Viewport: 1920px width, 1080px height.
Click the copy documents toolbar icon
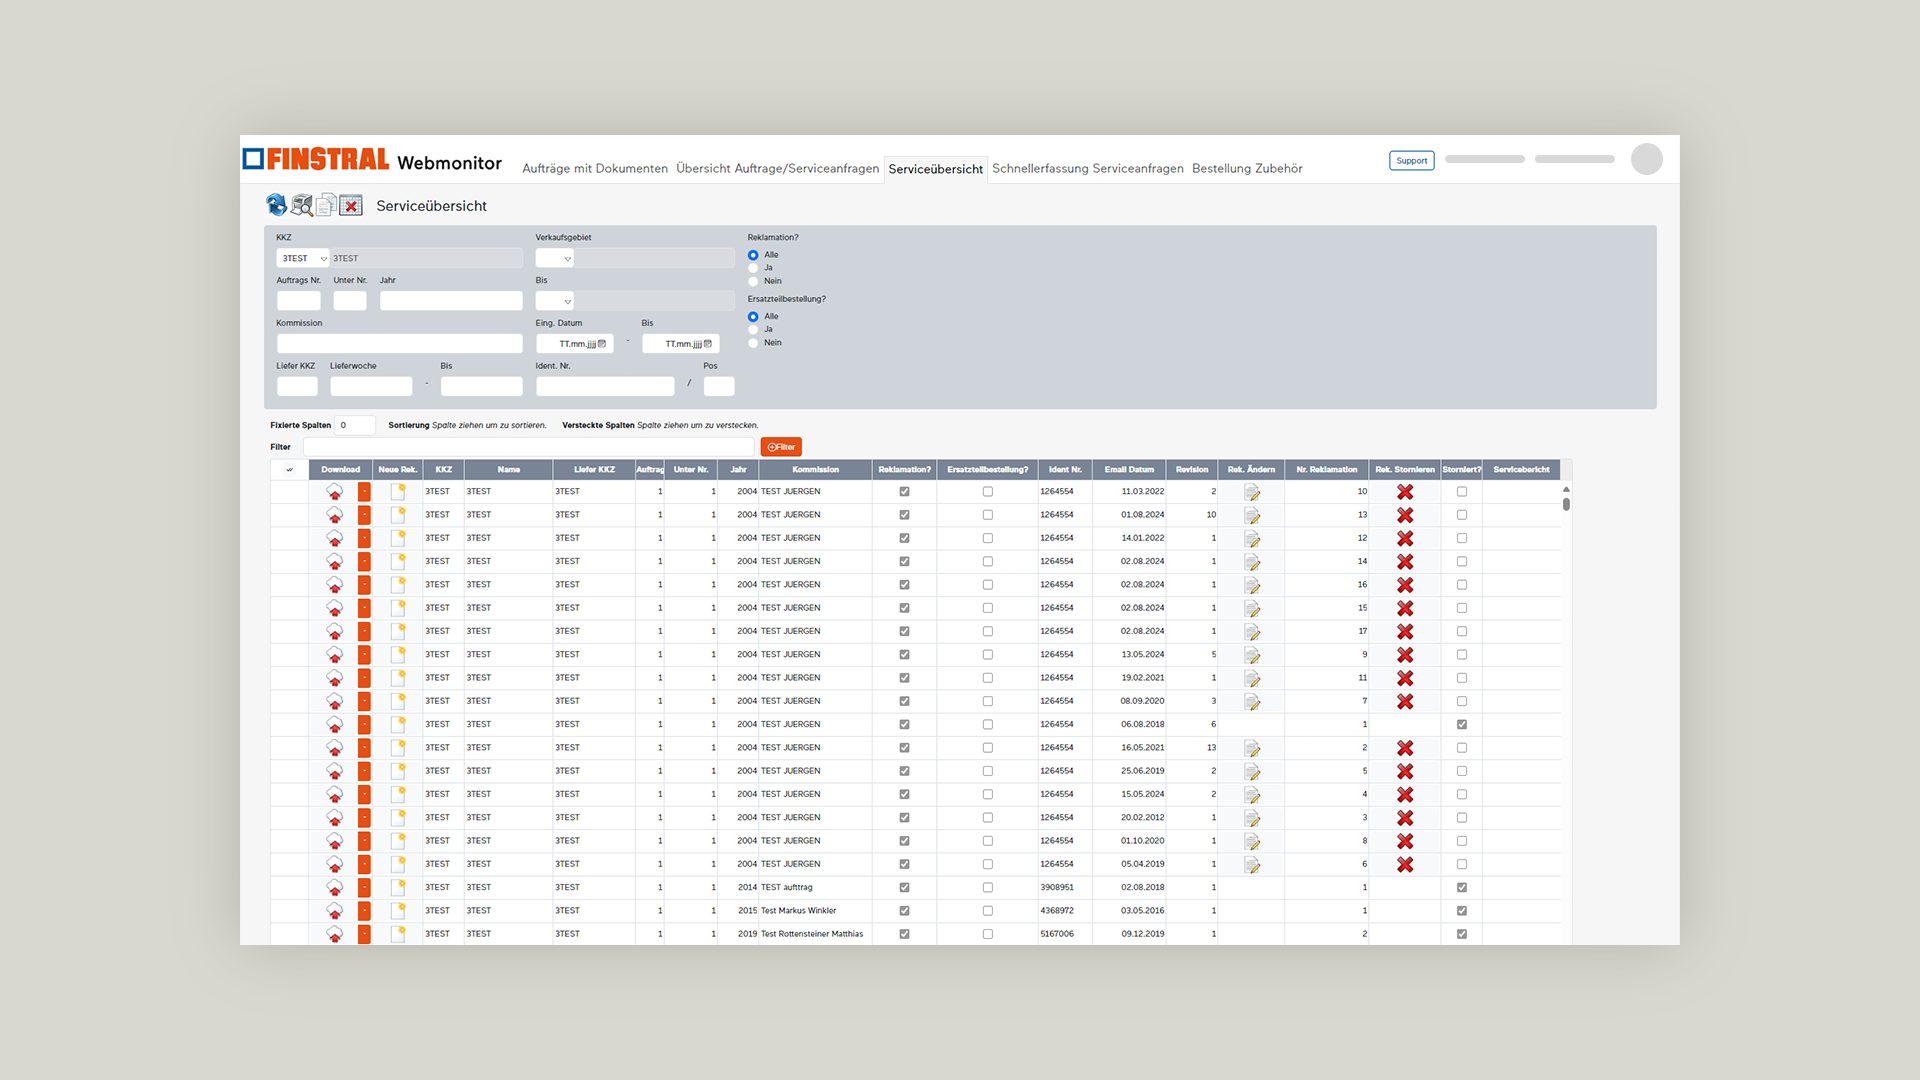coord(326,205)
